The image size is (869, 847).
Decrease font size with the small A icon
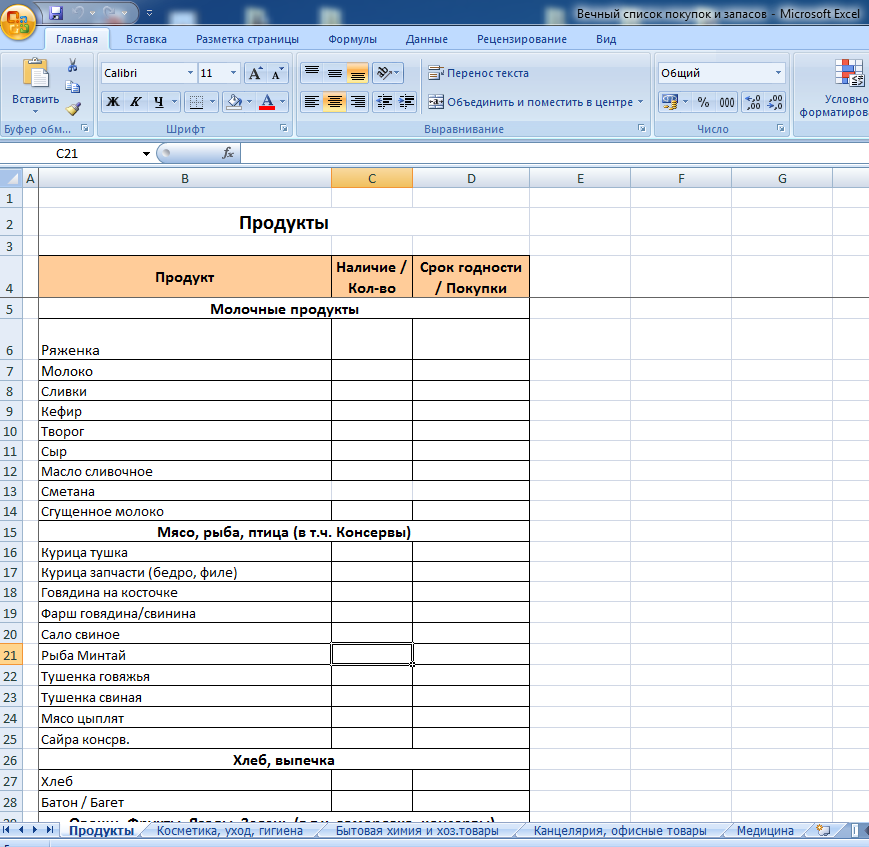click(277, 73)
